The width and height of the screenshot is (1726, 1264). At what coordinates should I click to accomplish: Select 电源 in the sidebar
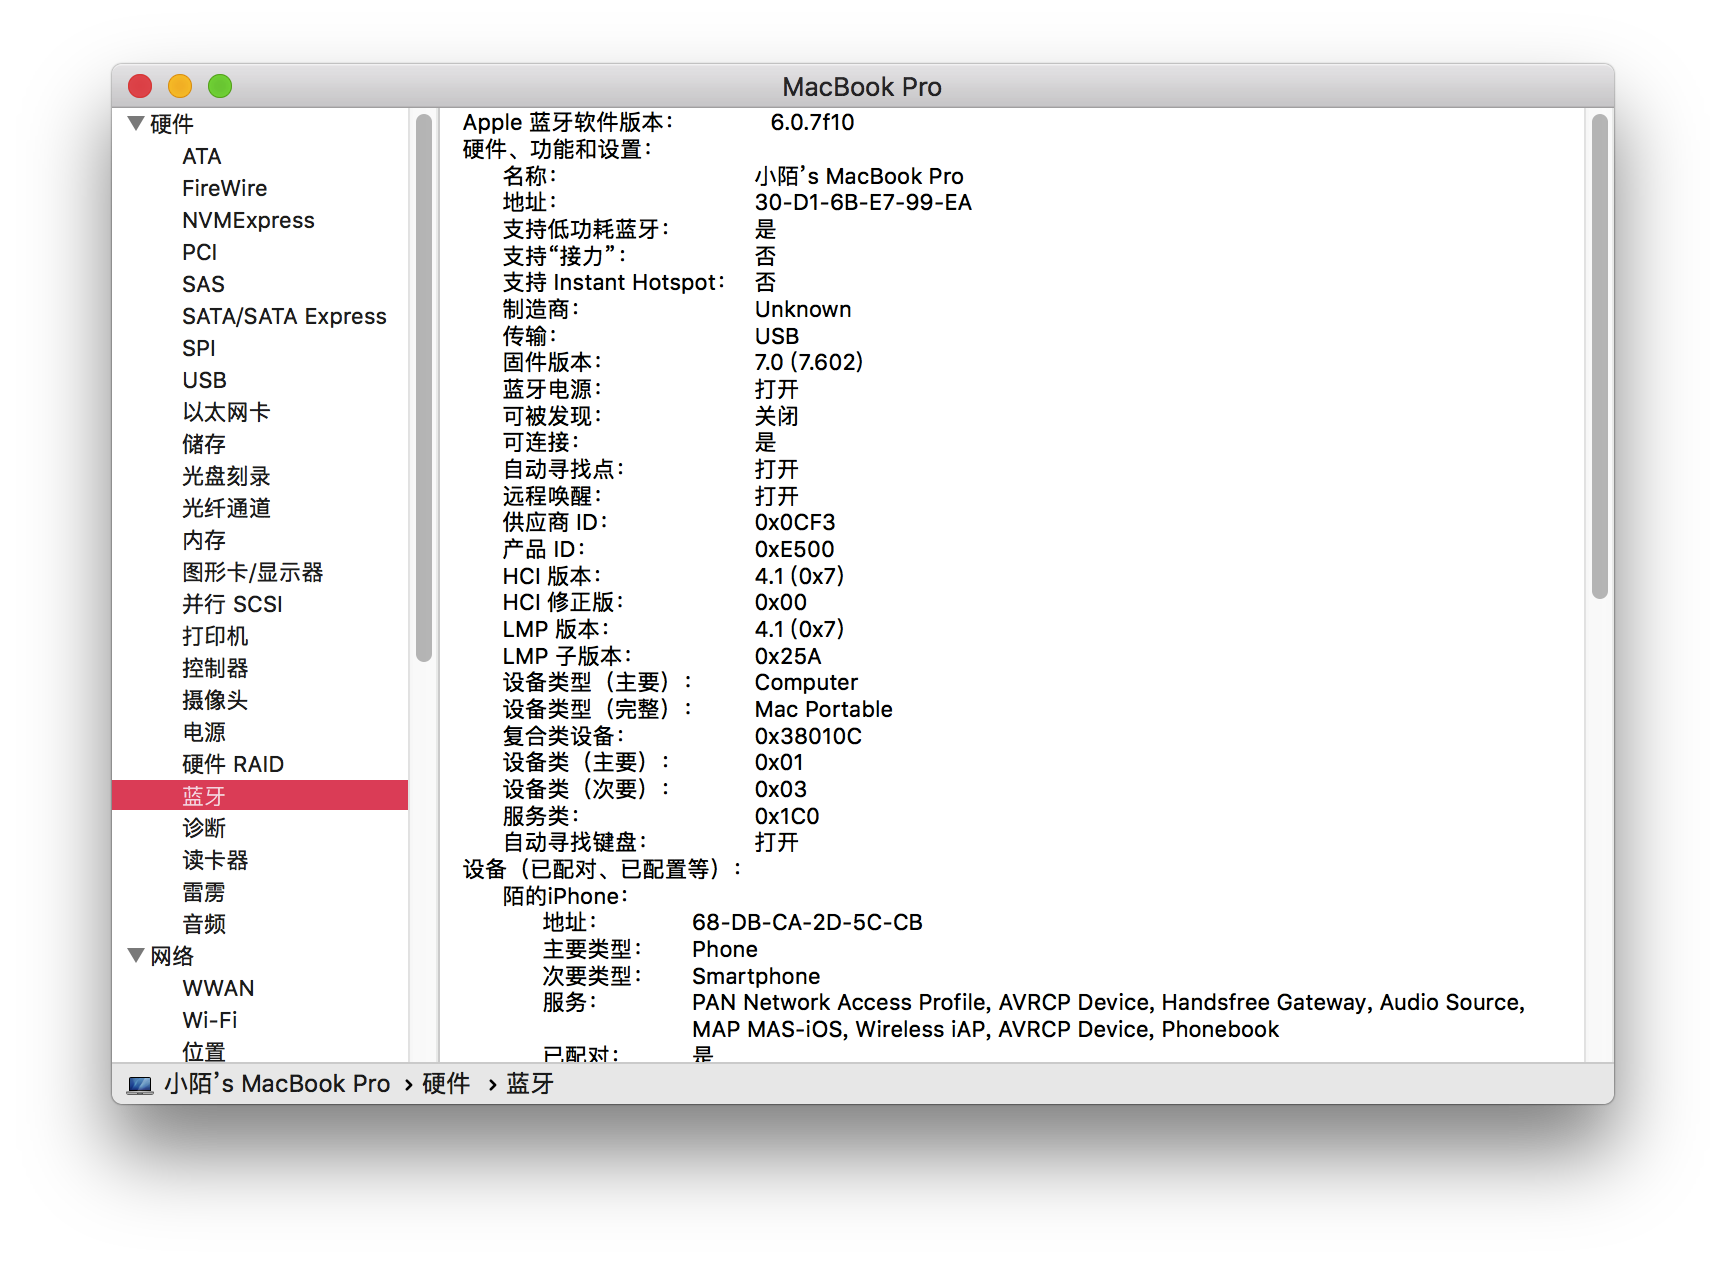(x=204, y=732)
